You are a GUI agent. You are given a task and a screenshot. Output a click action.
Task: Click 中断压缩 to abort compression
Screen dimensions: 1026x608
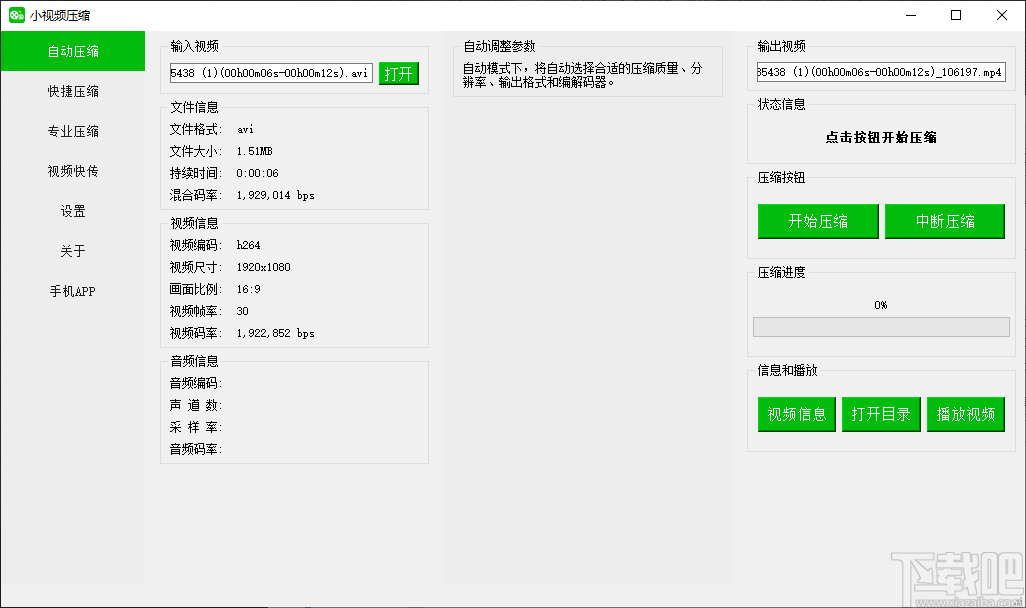pos(944,221)
